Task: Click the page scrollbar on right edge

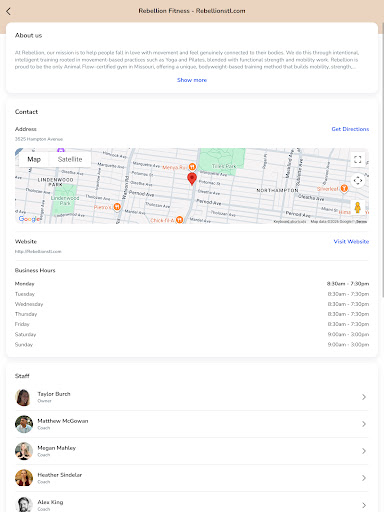Action: (x=383, y=160)
